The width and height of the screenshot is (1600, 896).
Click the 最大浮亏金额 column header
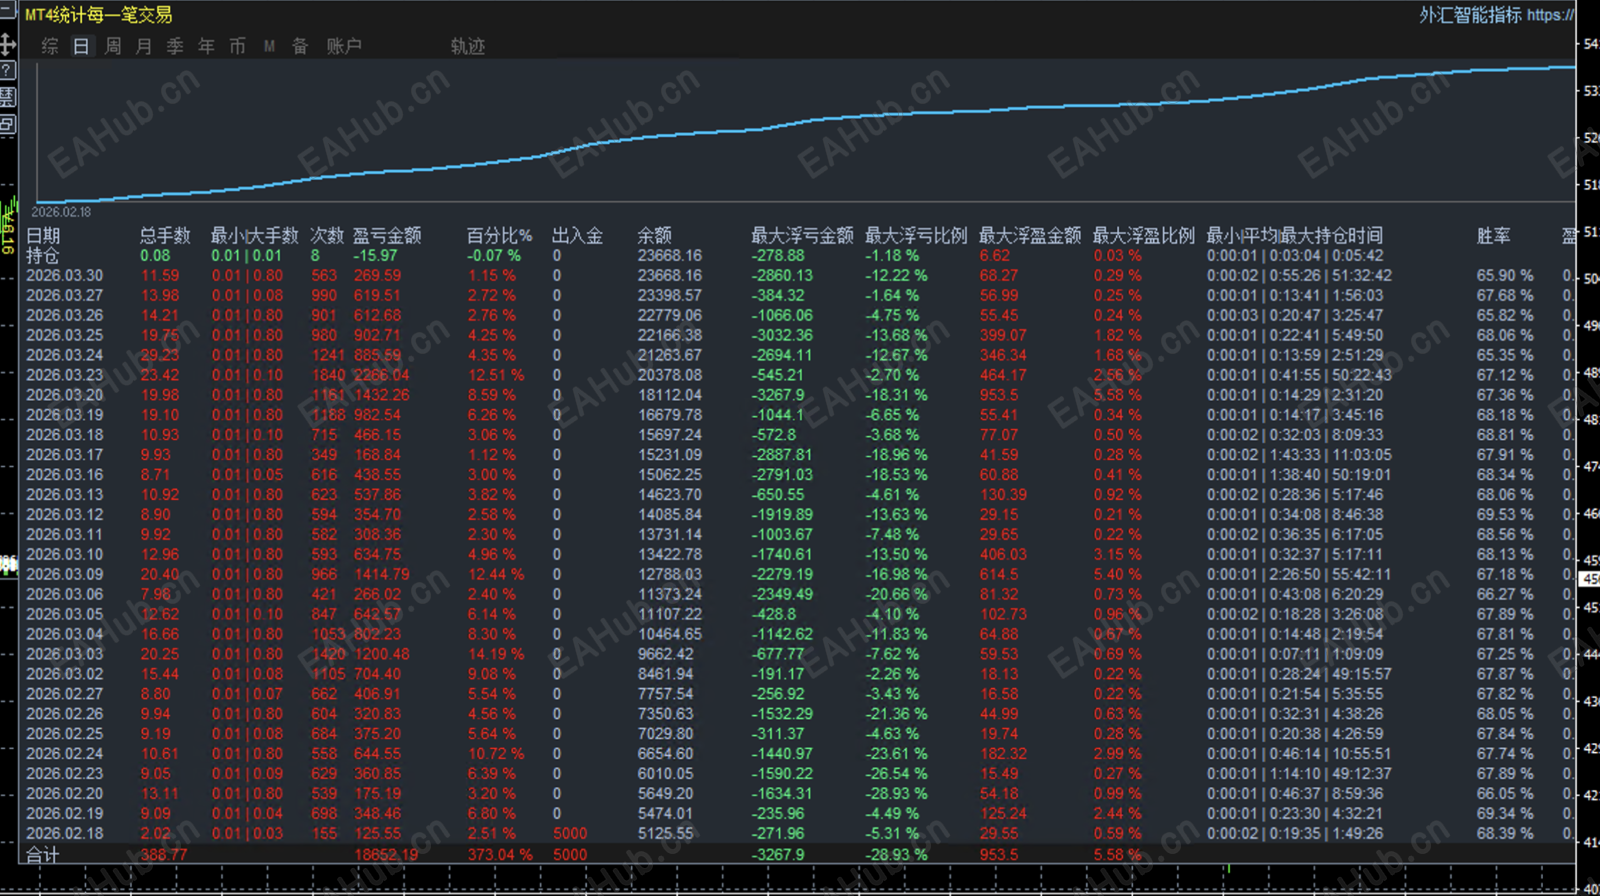(x=802, y=236)
